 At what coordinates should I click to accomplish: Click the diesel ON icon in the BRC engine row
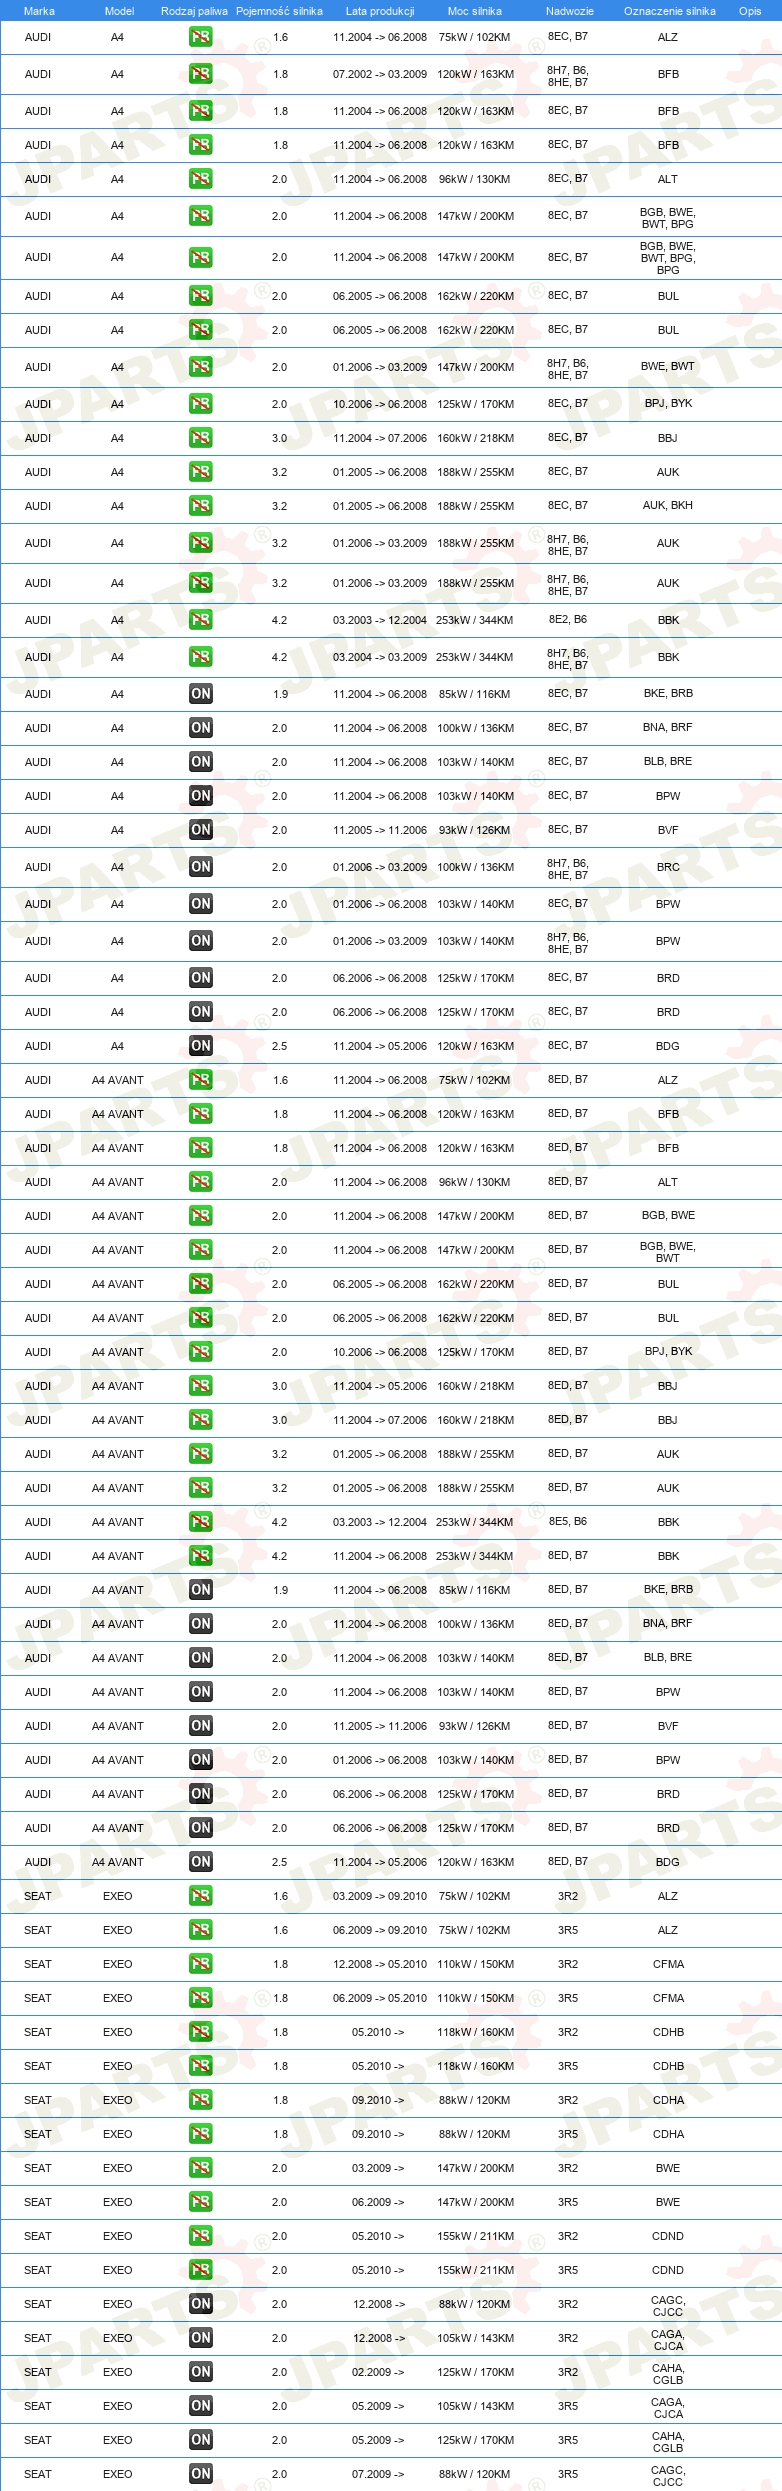pyautogui.click(x=200, y=867)
